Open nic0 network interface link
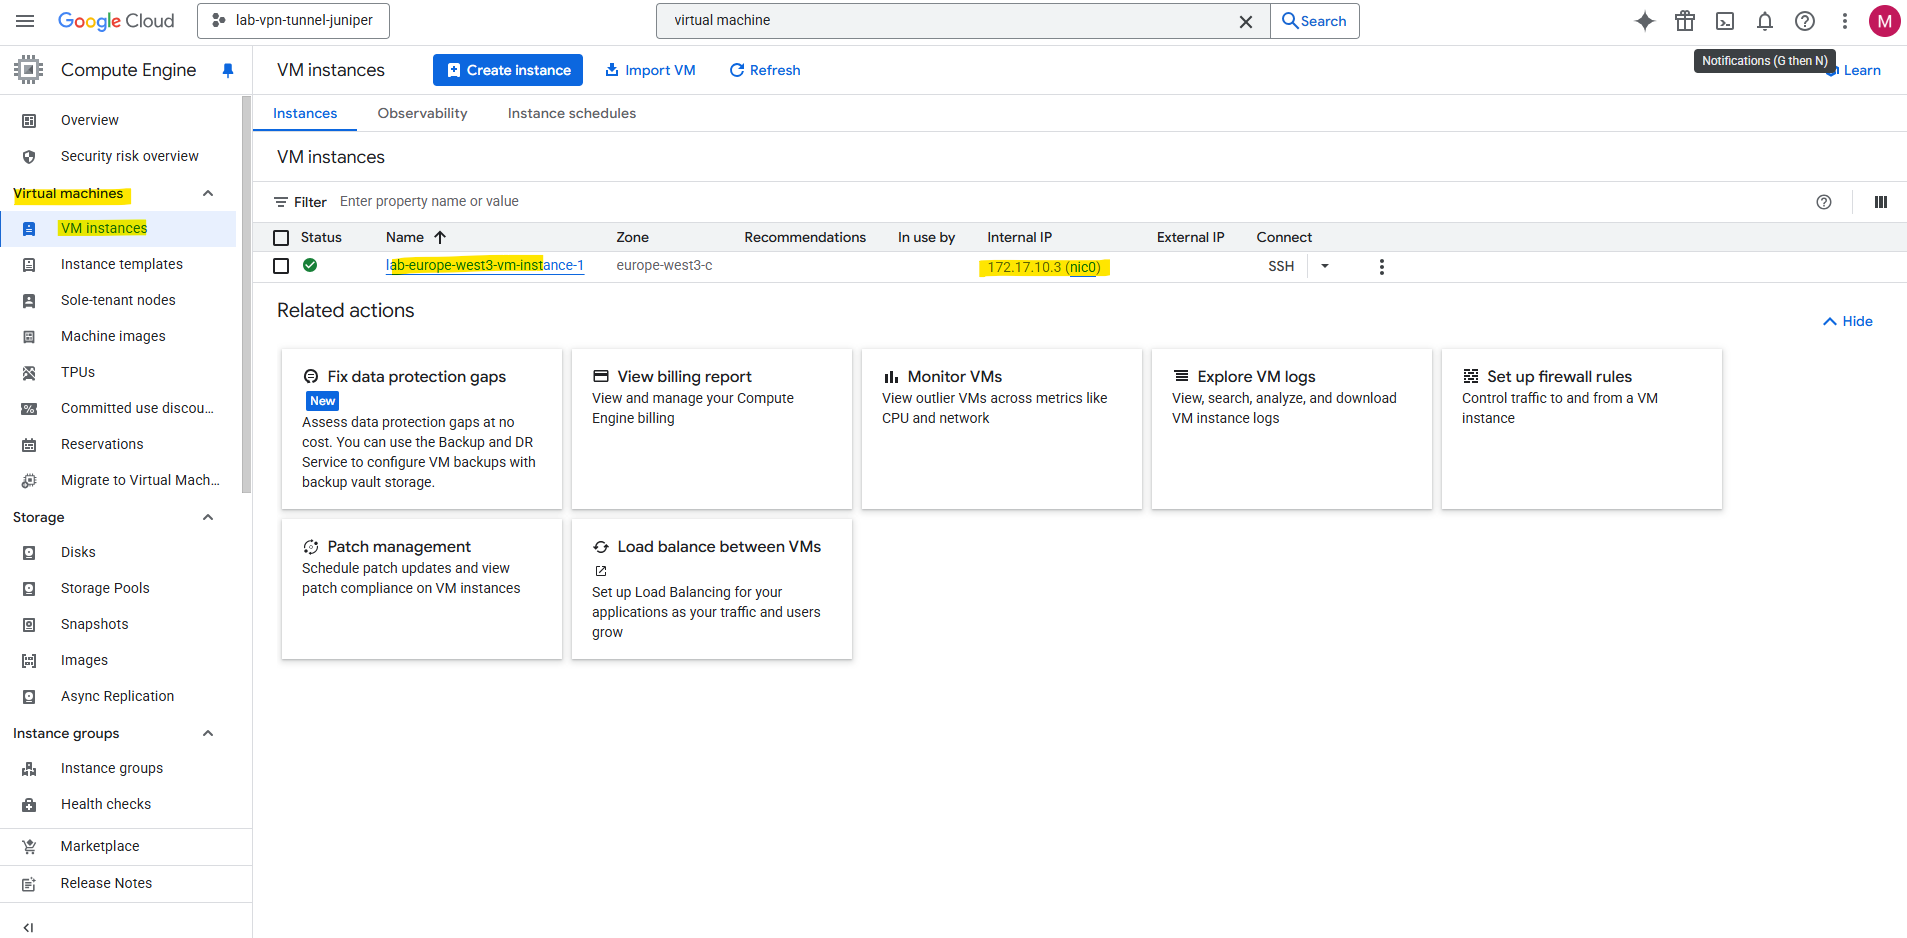 tap(1083, 267)
